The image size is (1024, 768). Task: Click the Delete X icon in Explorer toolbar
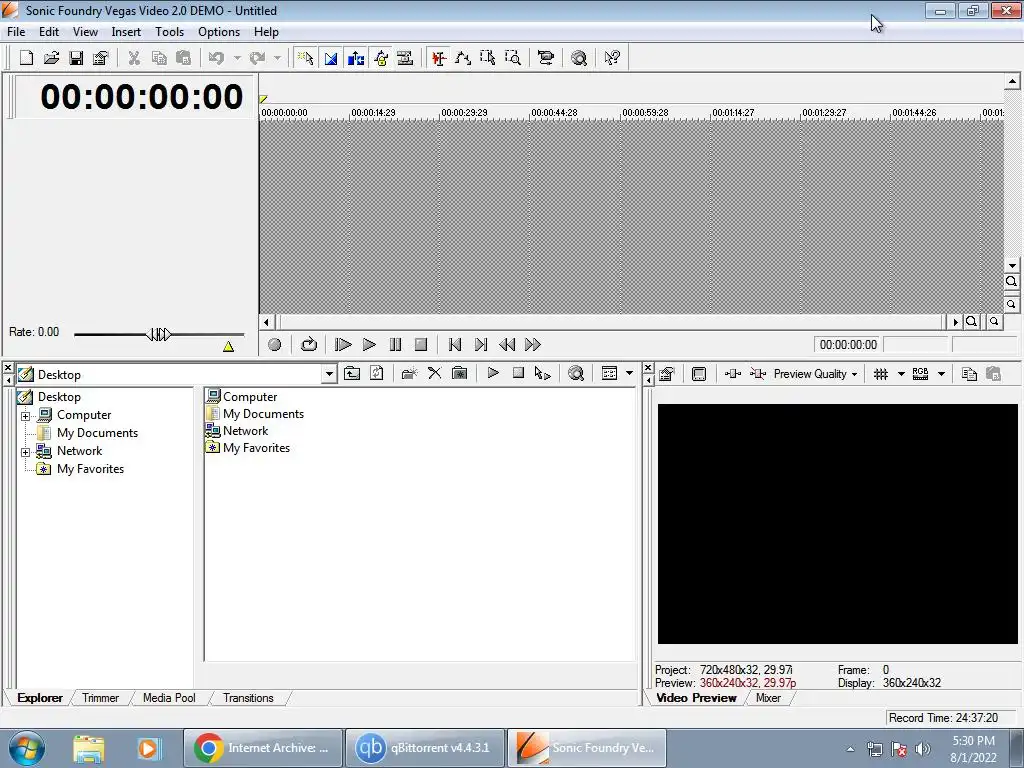(434, 374)
